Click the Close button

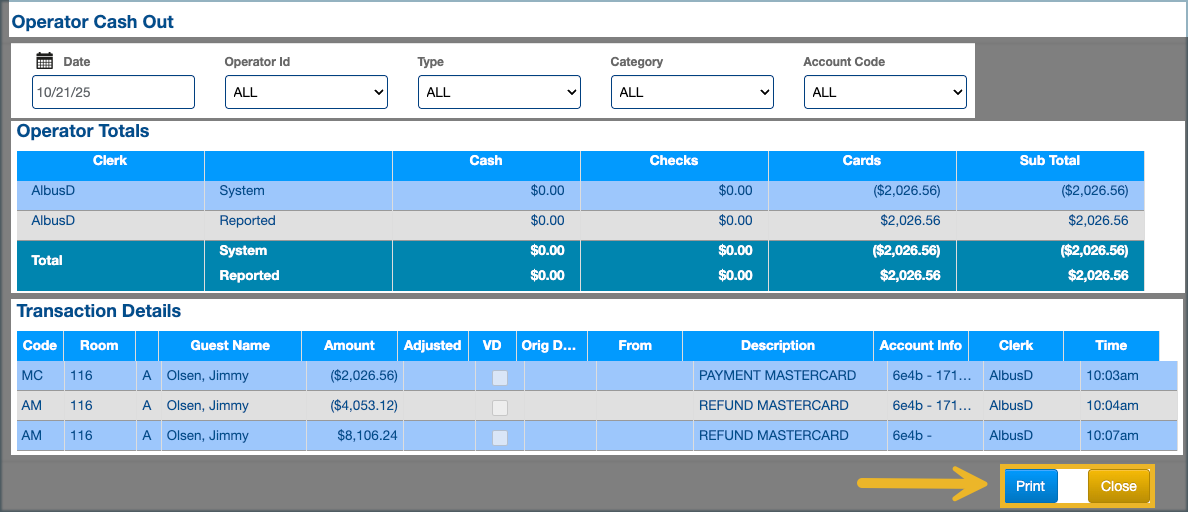click(1118, 486)
